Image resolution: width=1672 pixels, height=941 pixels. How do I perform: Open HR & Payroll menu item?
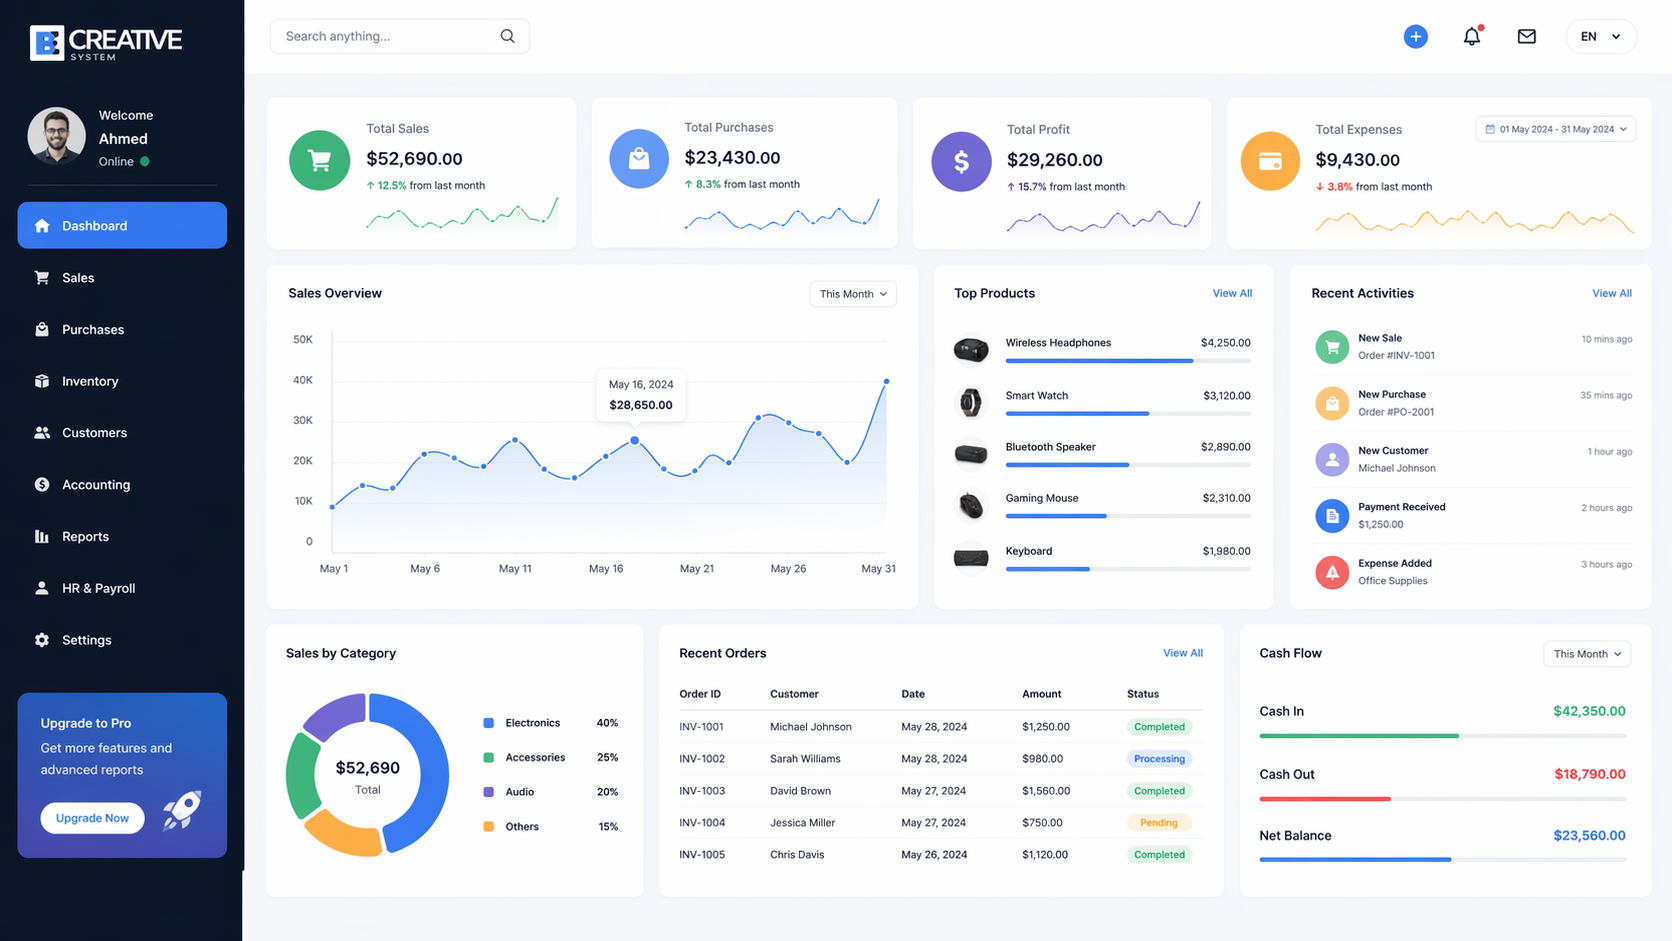coord(98,588)
